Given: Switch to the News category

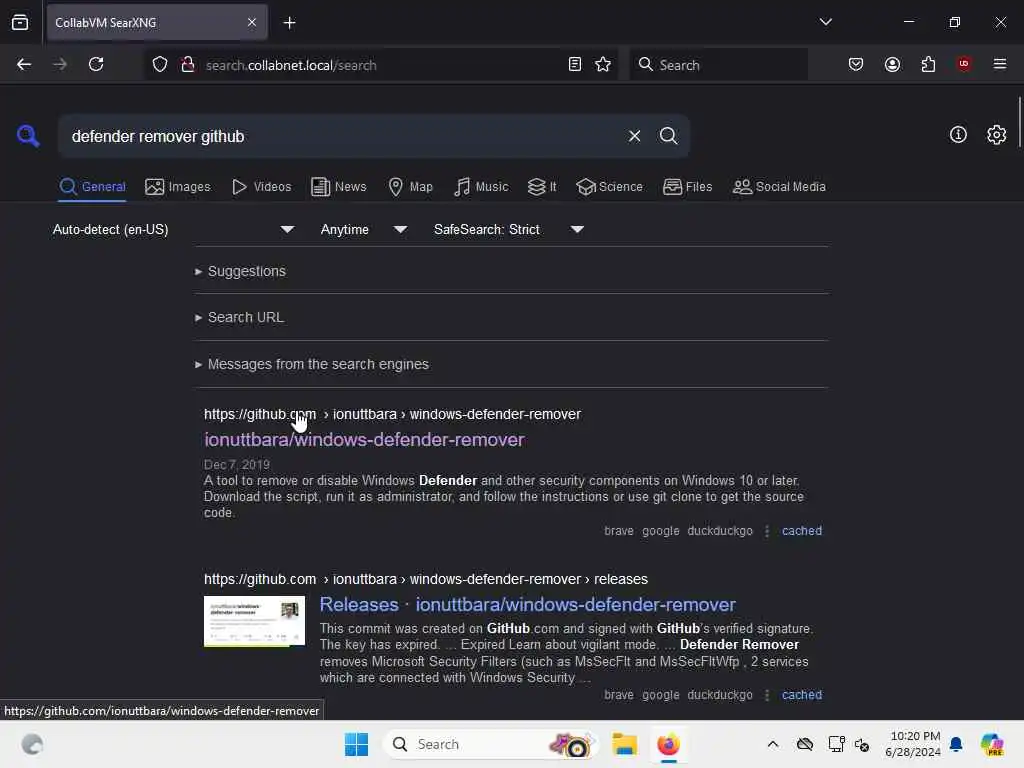Looking at the screenshot, I should [338, 187].
